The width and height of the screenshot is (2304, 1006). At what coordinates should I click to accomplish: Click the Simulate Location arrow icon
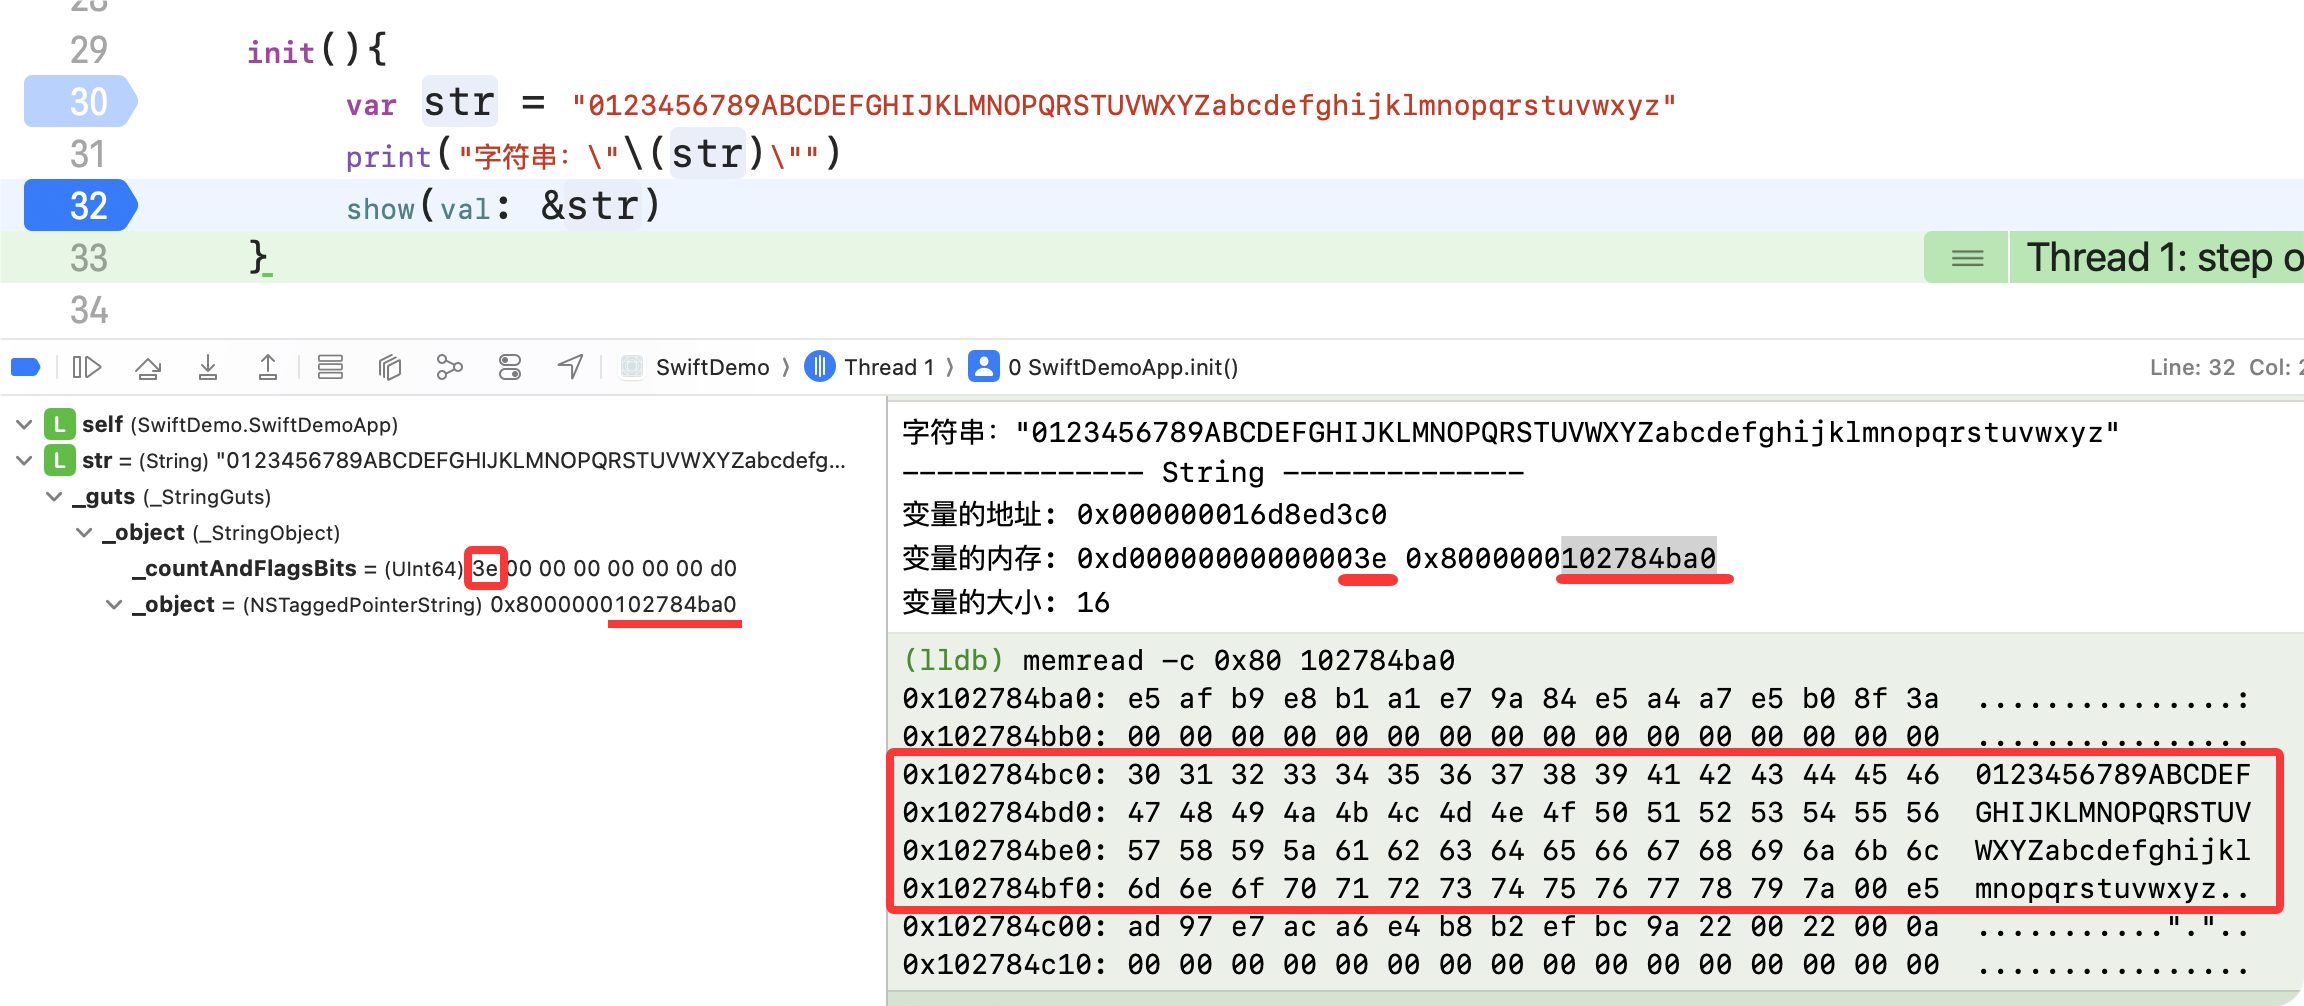coord(570,368)
